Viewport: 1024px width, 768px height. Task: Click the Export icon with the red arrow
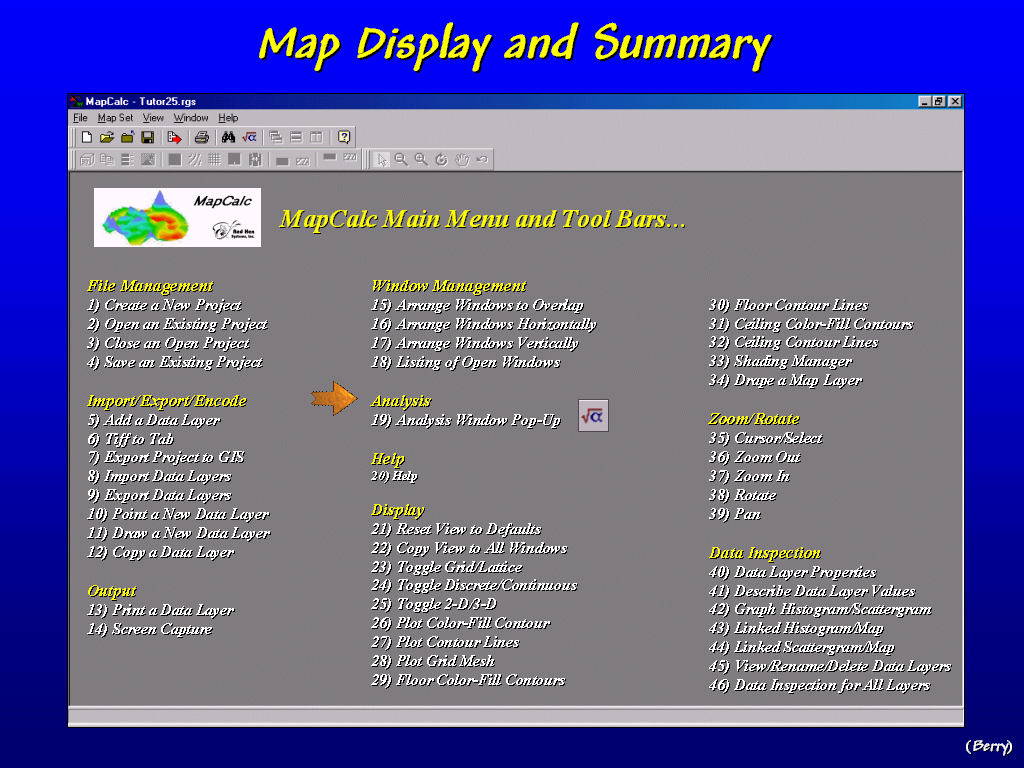click(x=175, y=137)
